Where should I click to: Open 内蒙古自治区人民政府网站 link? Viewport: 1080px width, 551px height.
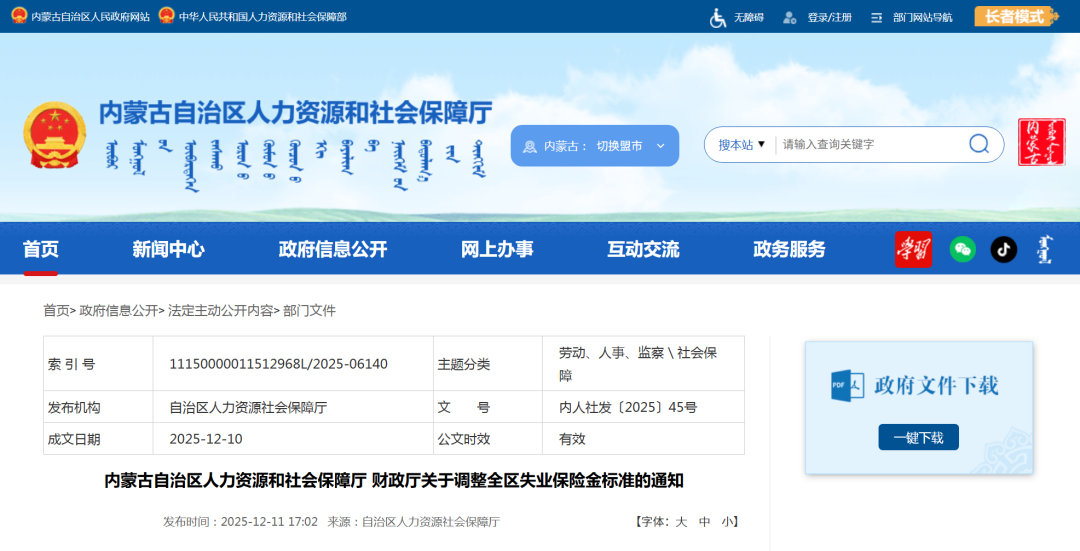click(x=90, y=17)
